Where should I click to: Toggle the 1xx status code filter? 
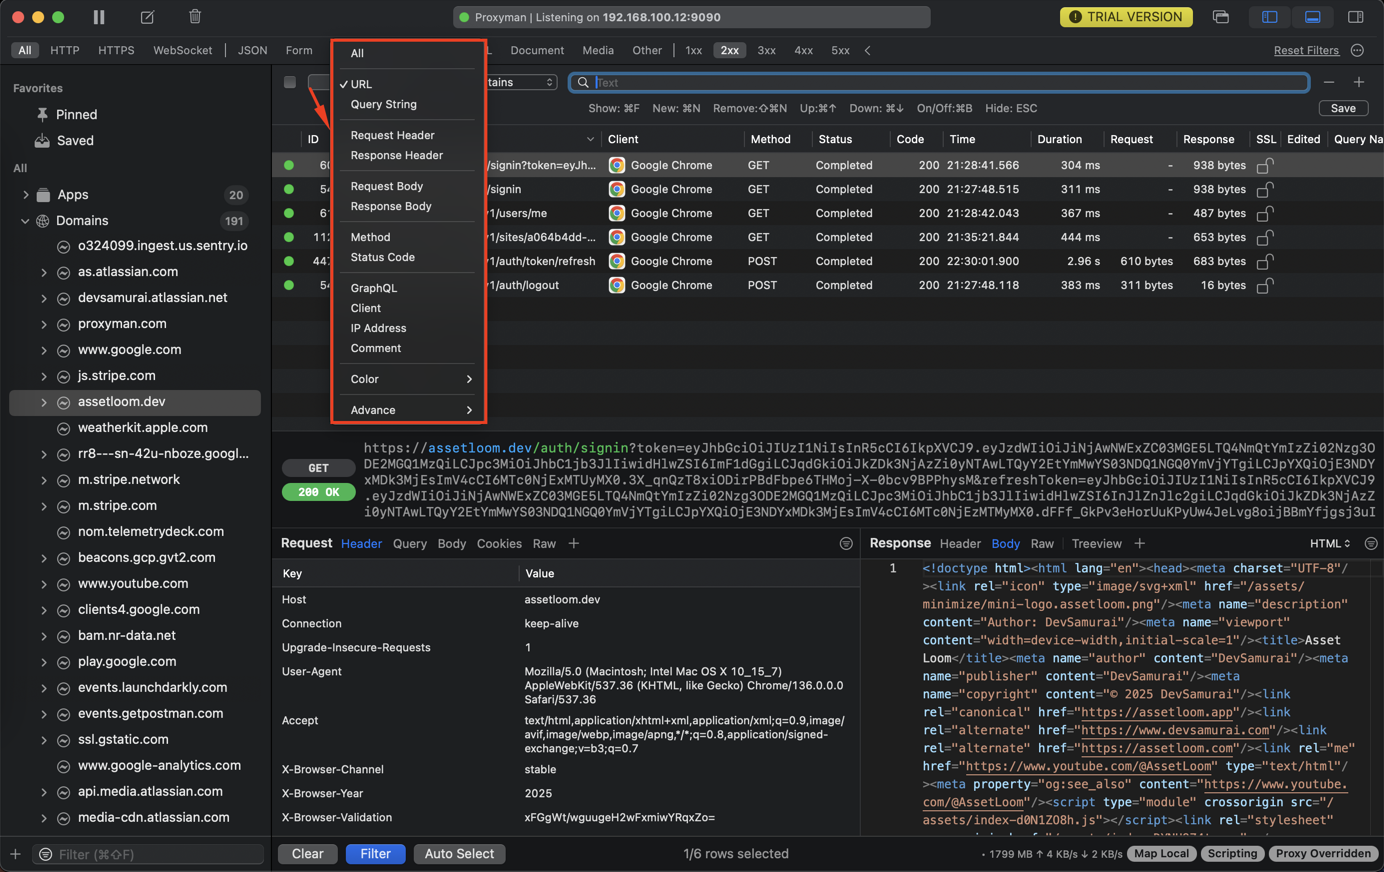click(693, 50)
